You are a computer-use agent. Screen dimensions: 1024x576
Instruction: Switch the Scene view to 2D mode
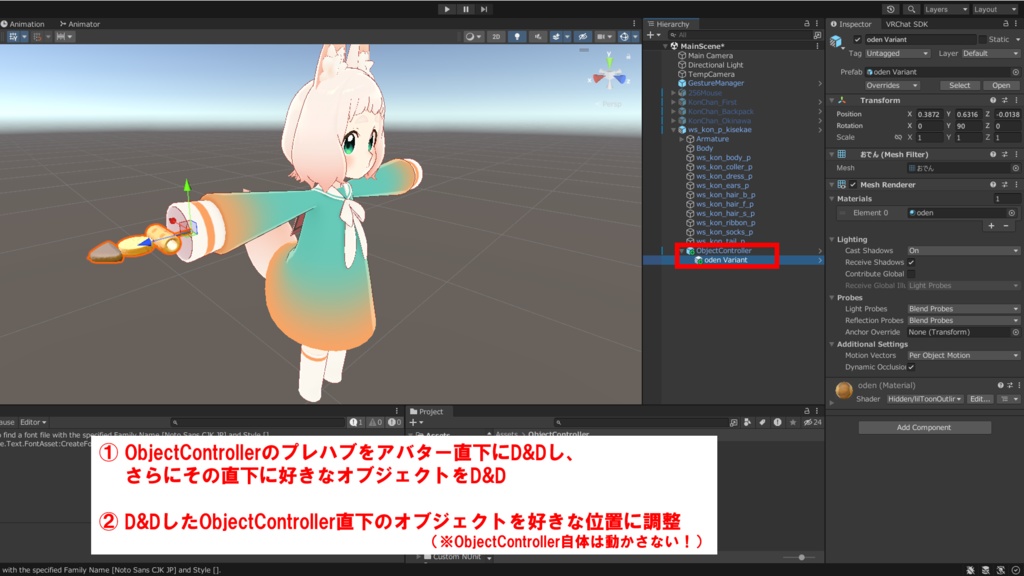coord(495,36)
